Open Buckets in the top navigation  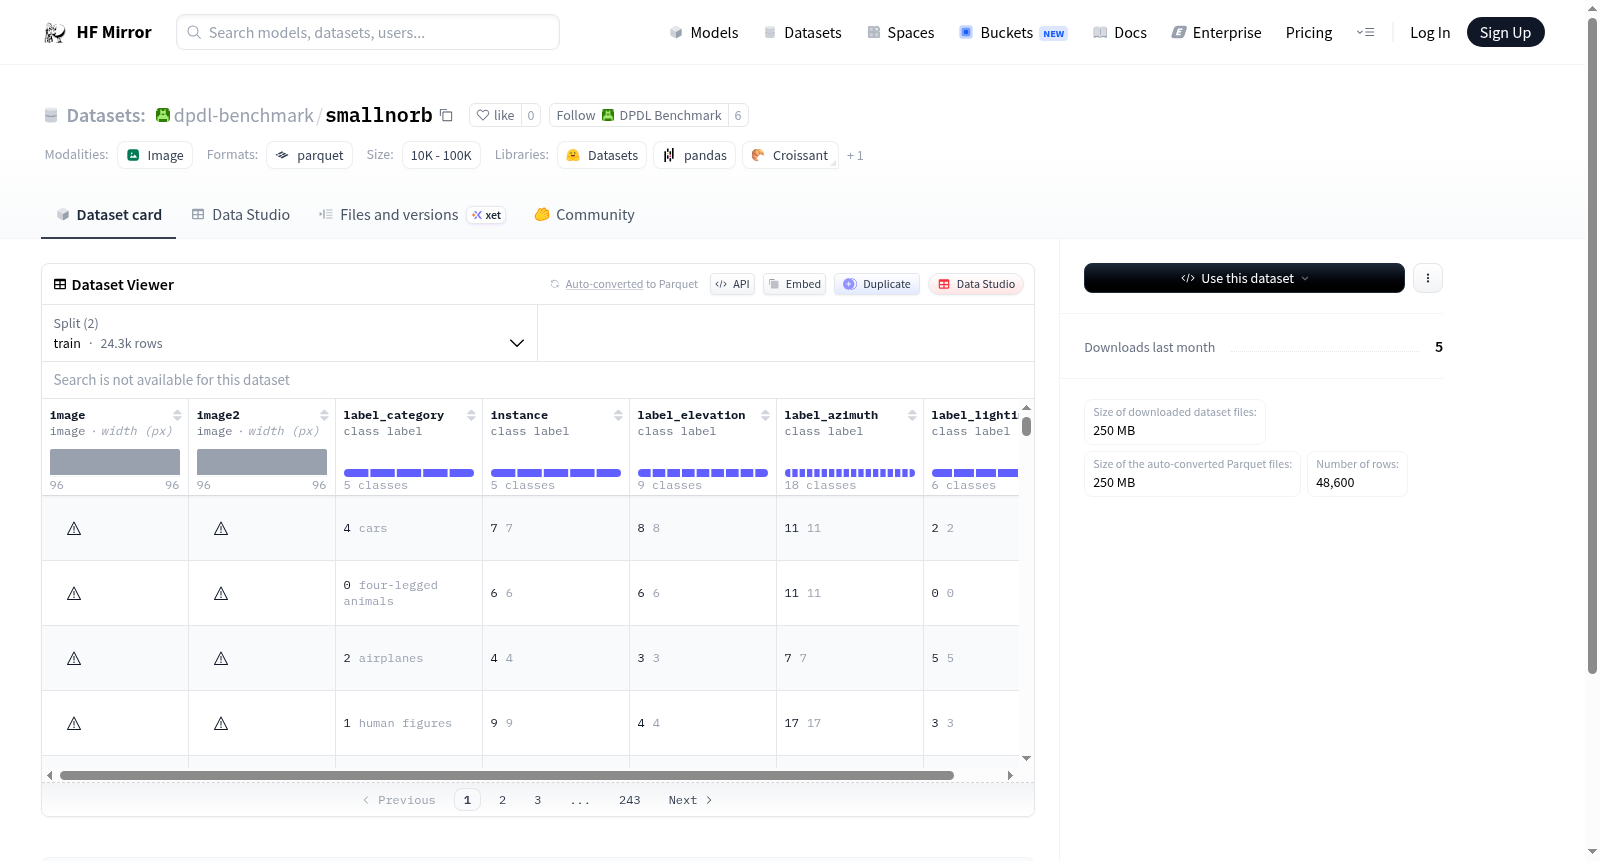click(x=1013, y=33)
